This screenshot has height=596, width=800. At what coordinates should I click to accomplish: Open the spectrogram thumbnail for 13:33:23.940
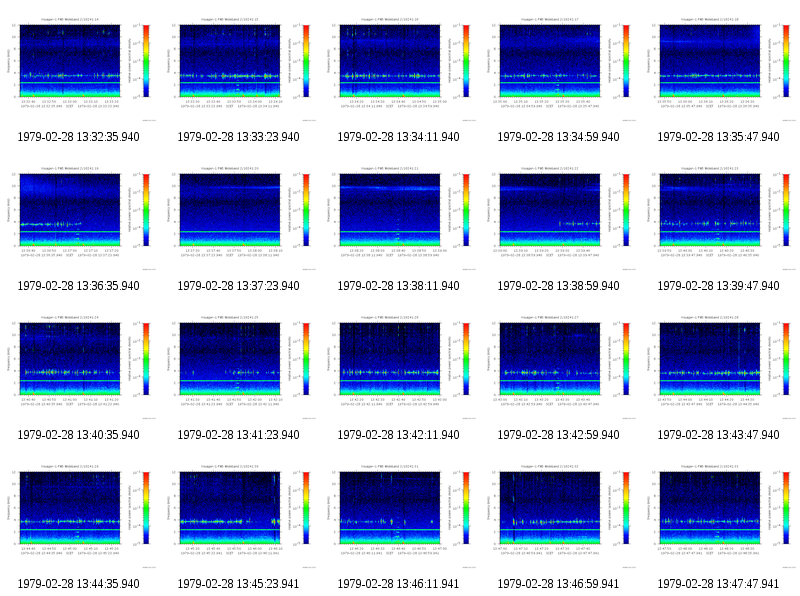238,69
